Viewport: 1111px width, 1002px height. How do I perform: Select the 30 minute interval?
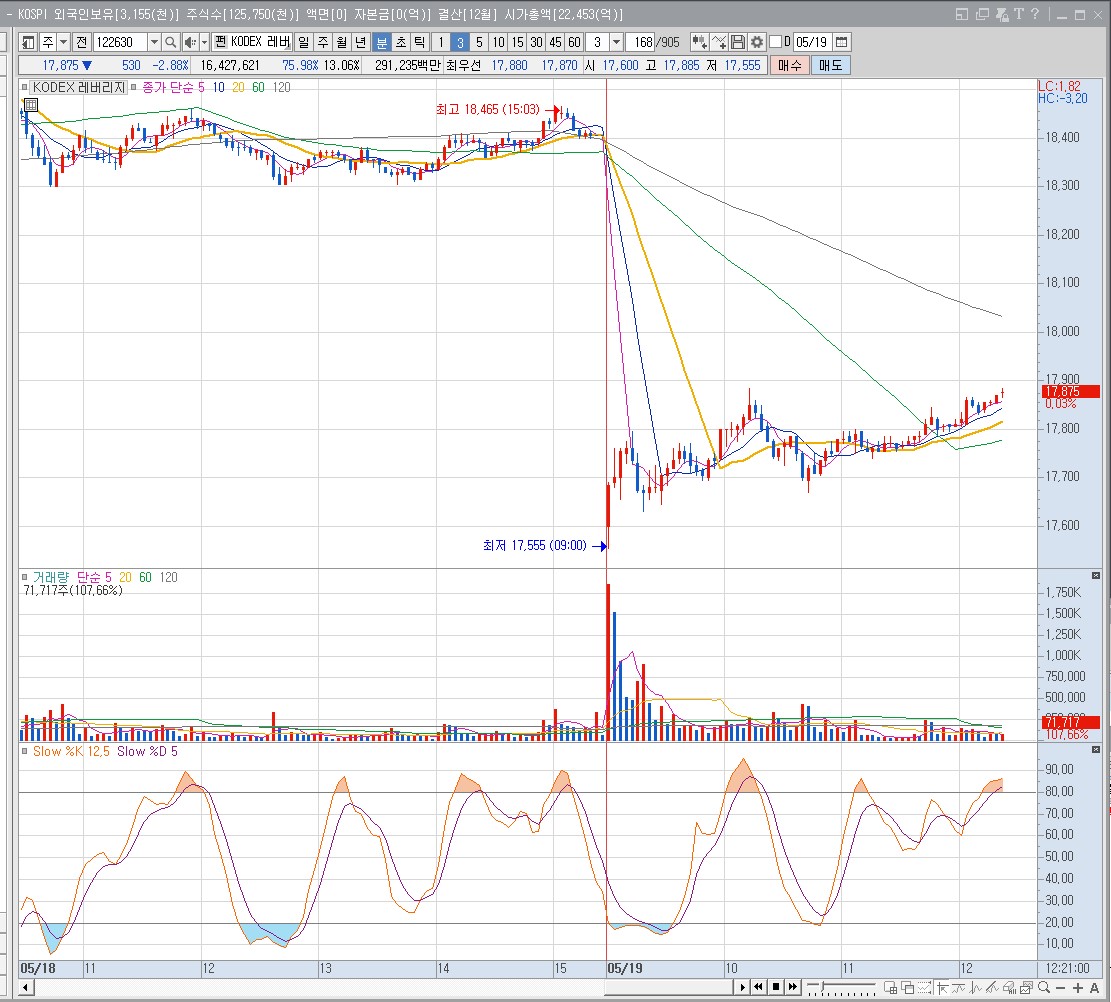536,43
